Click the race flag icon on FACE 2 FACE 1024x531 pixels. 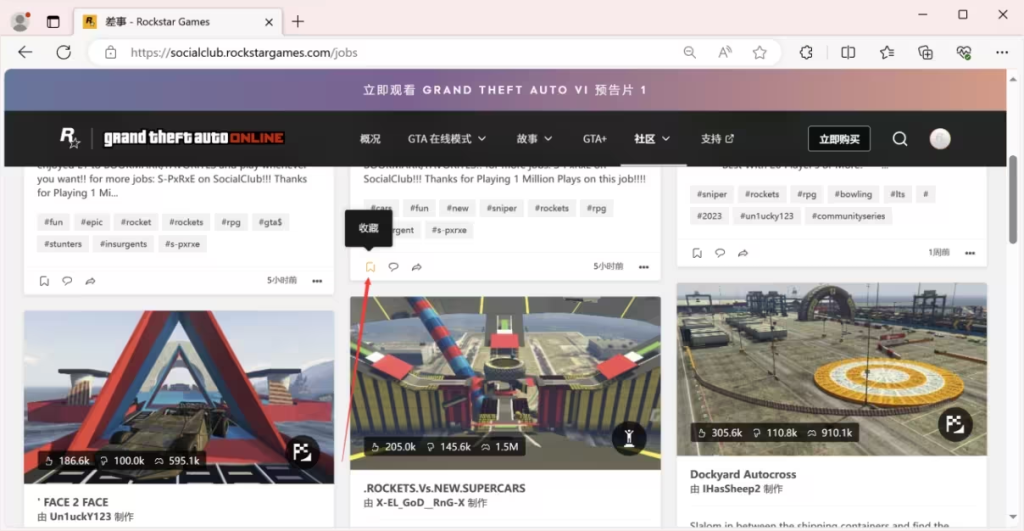[302, 452]
